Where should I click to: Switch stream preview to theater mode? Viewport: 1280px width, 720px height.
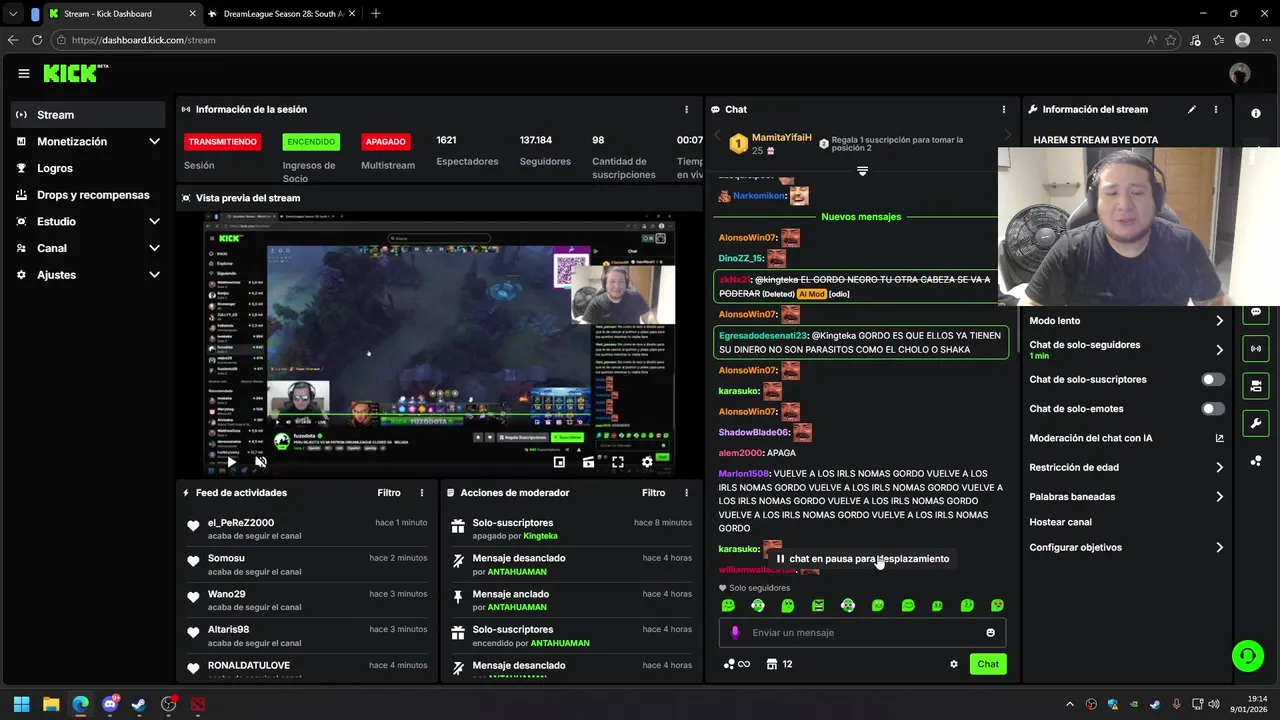tap(589, 462)
